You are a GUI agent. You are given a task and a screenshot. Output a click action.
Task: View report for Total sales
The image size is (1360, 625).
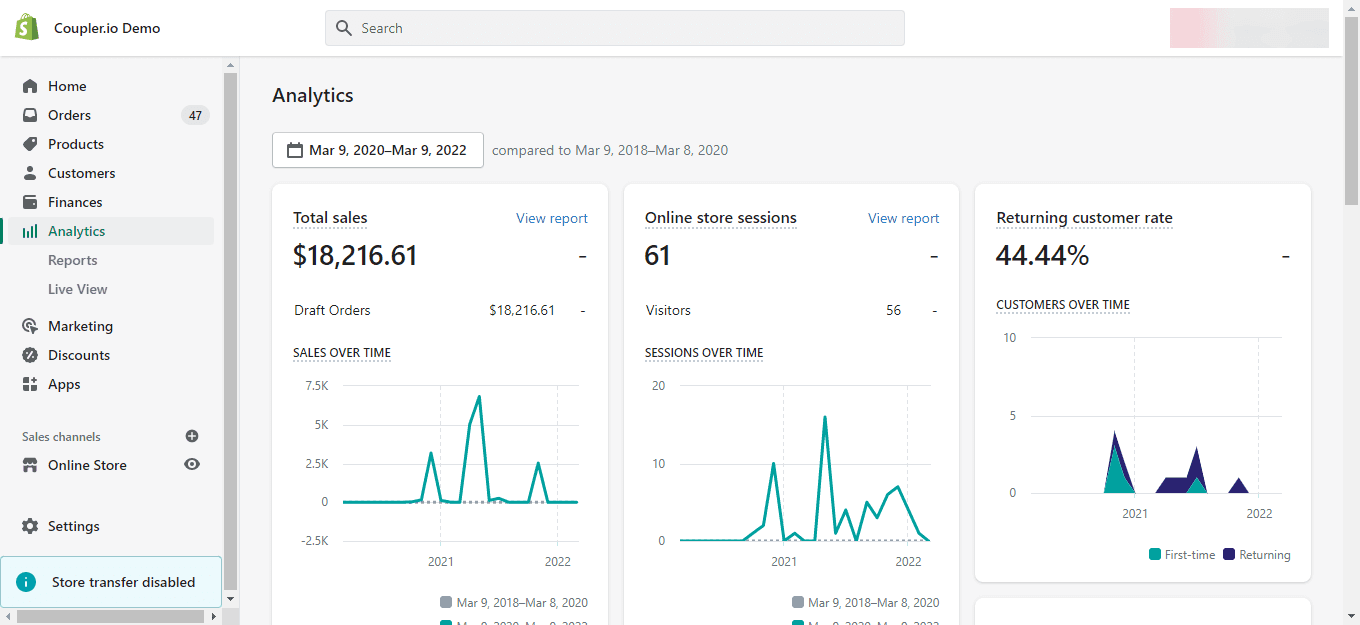click(551, 218)
